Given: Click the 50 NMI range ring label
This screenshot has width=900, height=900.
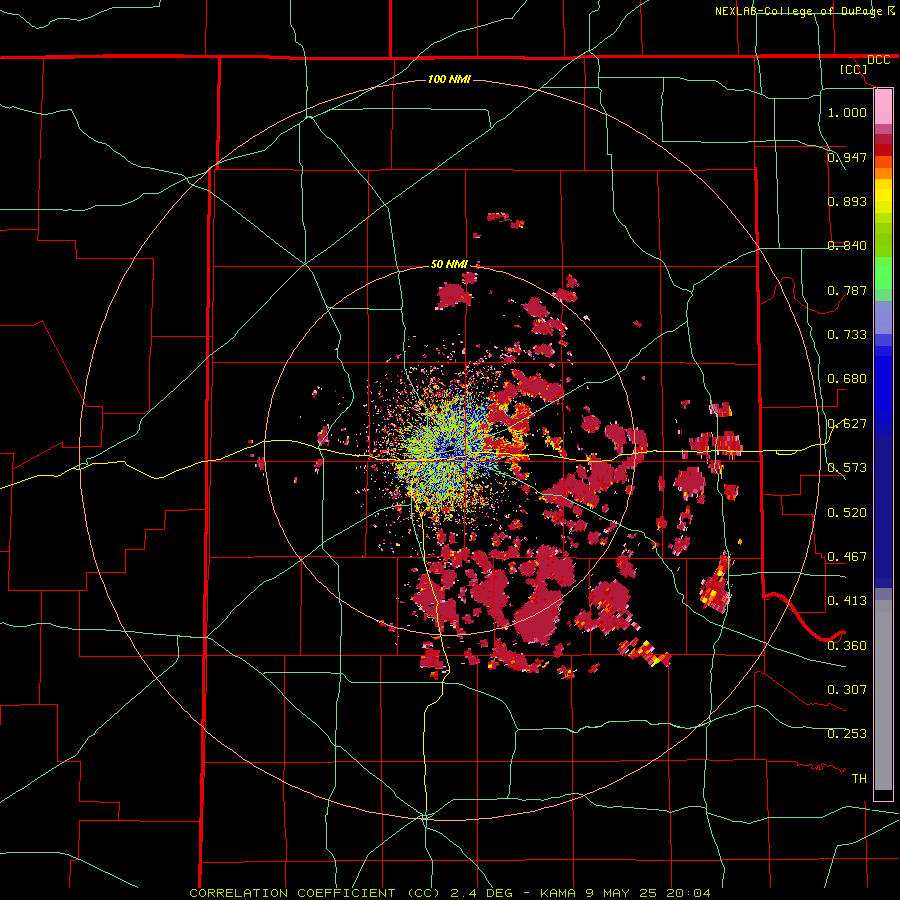Looking at the screenshot, I should 449,264.
